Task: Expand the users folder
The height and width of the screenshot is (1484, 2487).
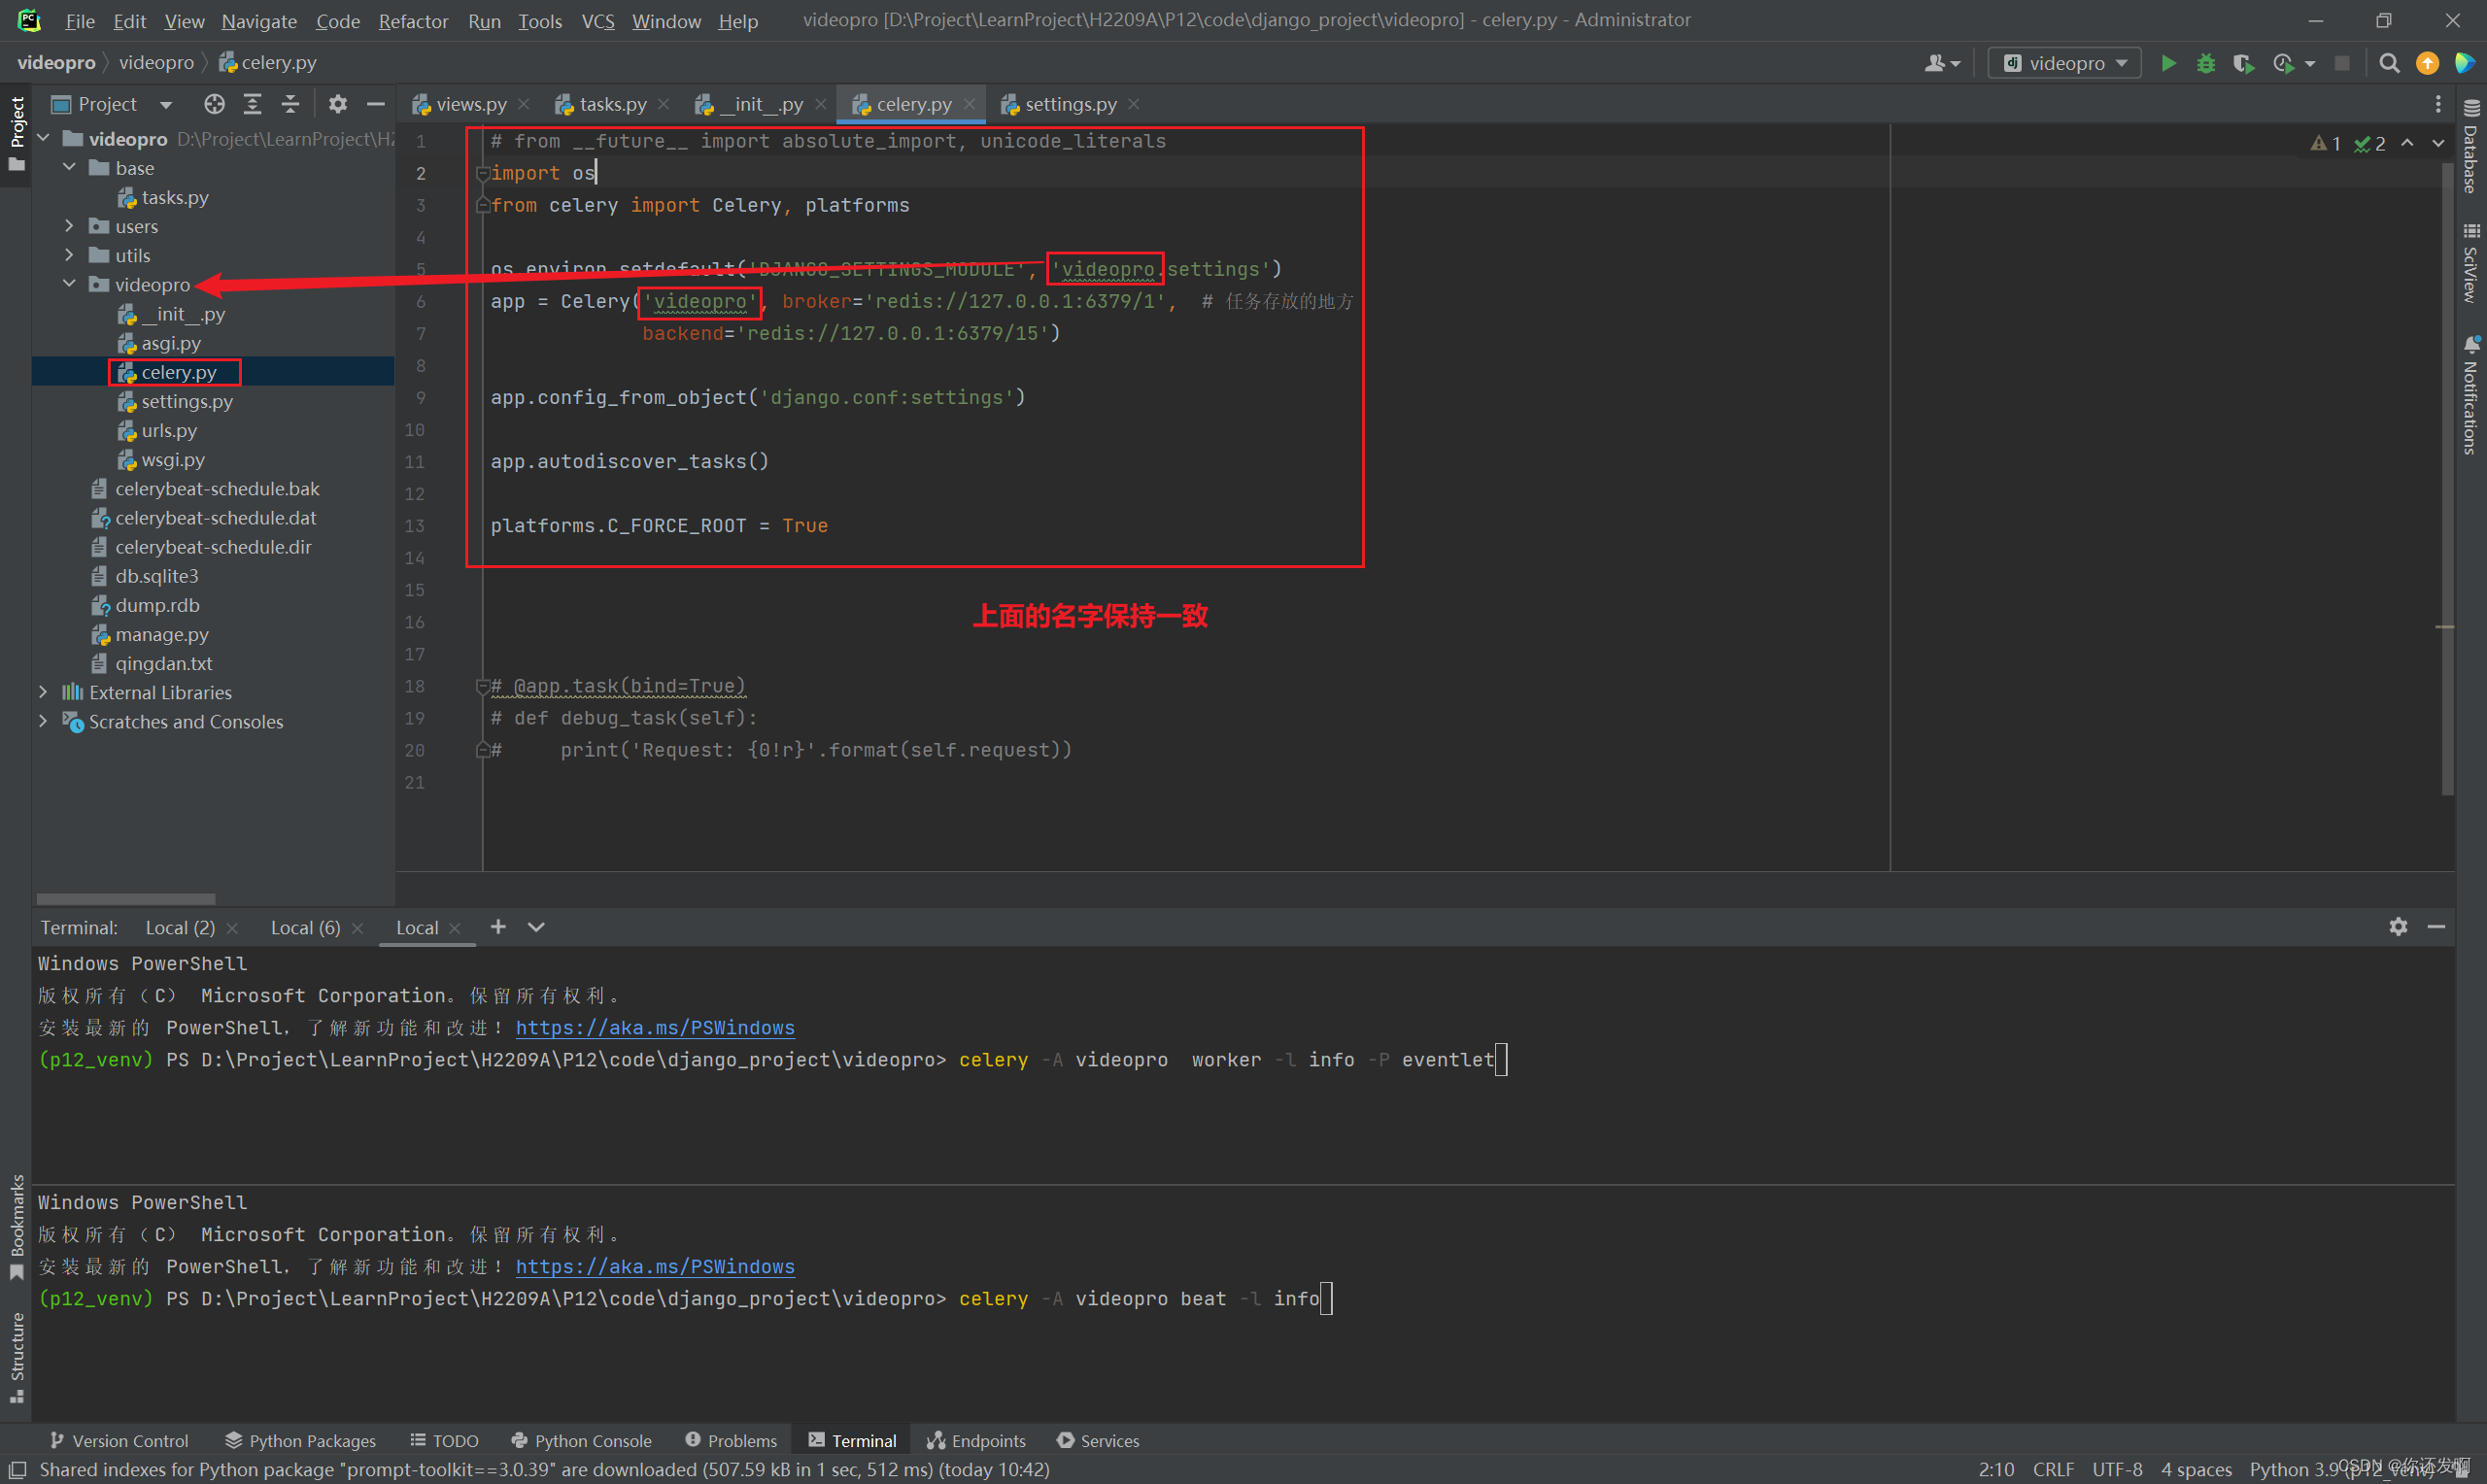Action: (69, 227)
